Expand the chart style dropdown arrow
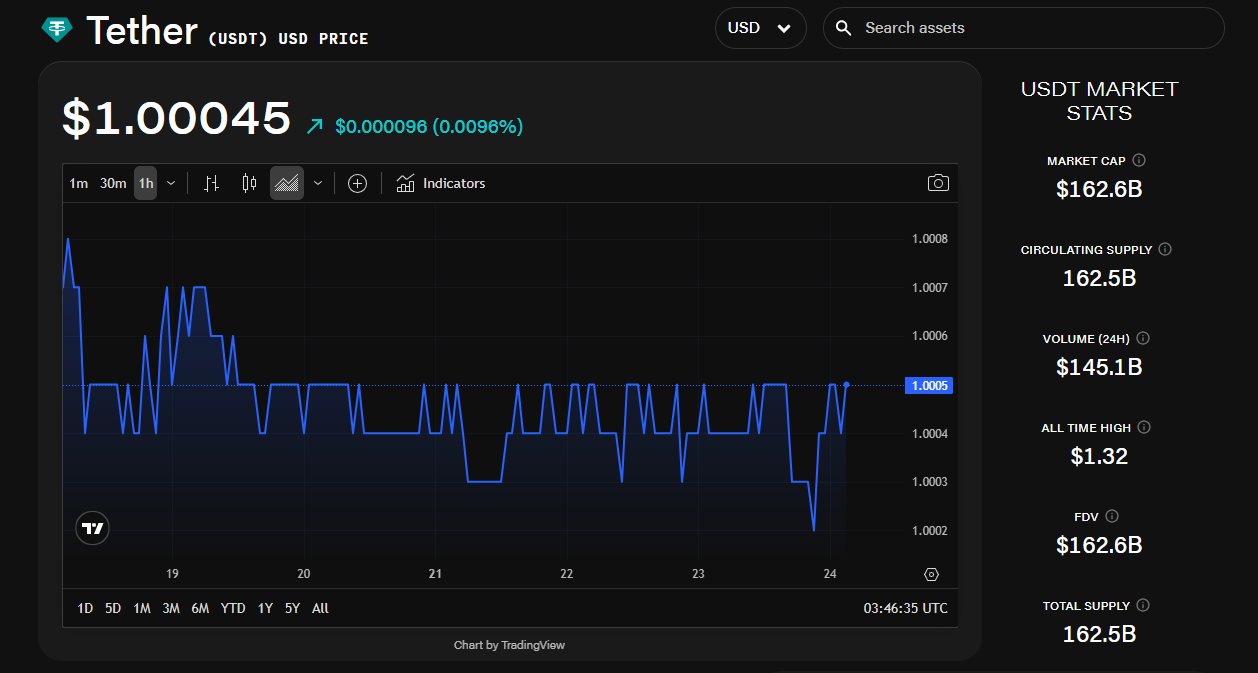Screen dimensions: 1258x673 [318, 183]
